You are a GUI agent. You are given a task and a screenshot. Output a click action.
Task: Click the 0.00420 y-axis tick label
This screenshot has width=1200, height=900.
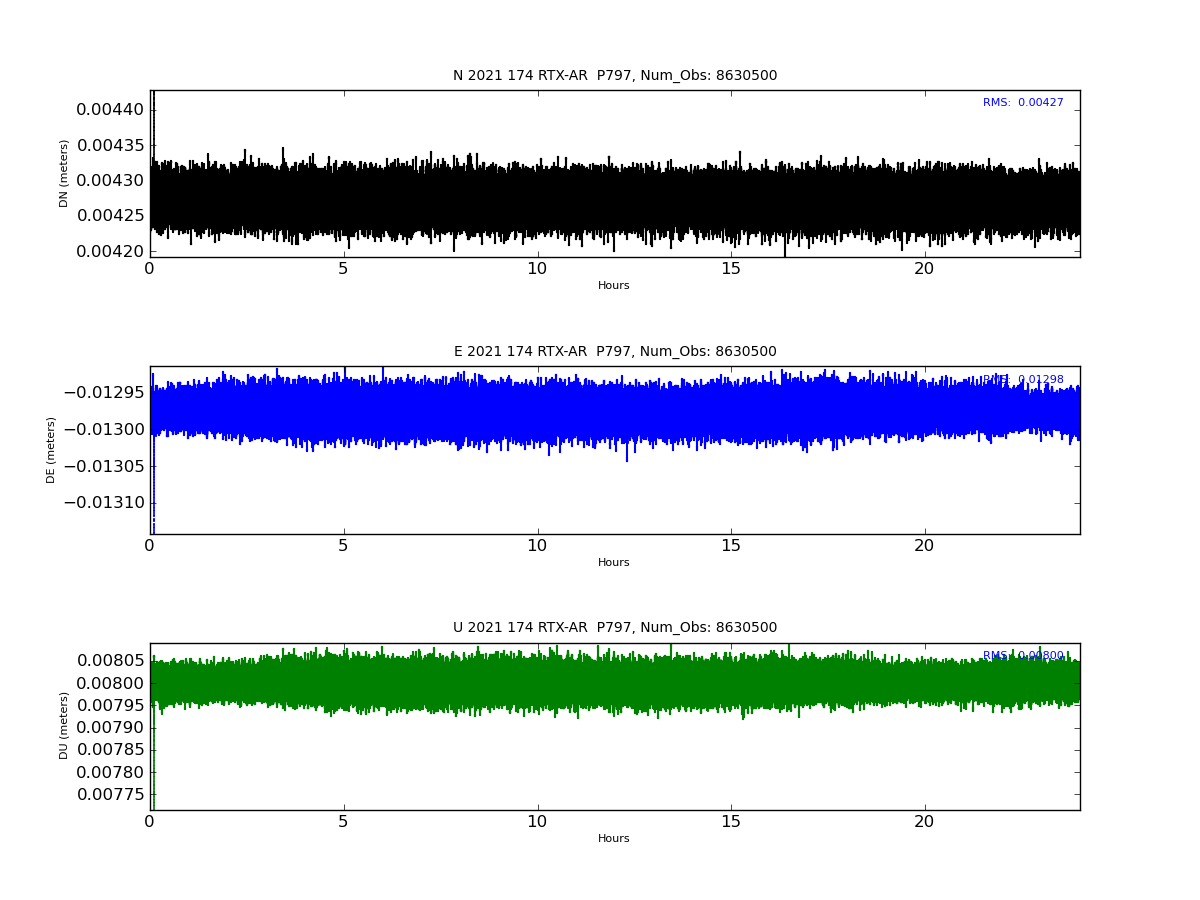point(110,251)
